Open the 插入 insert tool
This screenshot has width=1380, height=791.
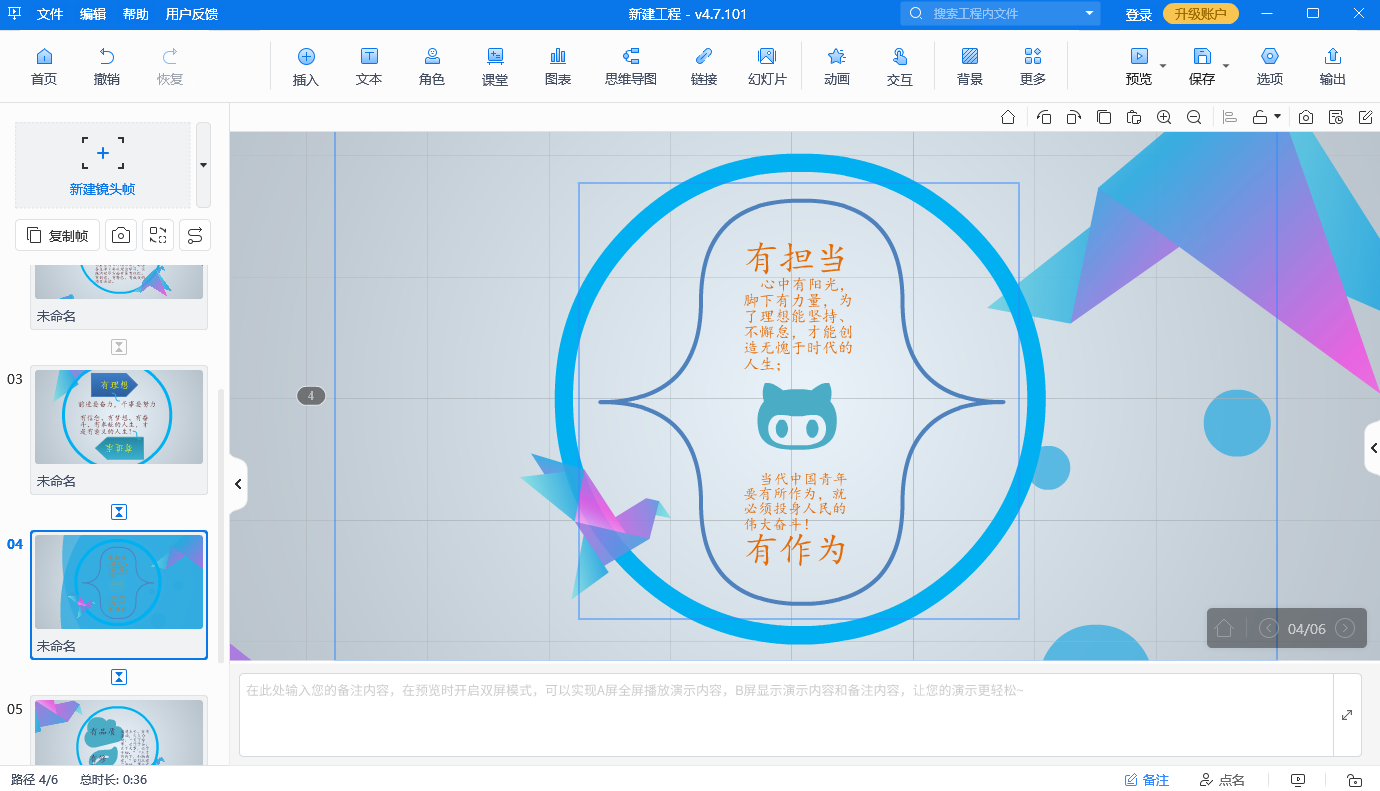point(306,66)
